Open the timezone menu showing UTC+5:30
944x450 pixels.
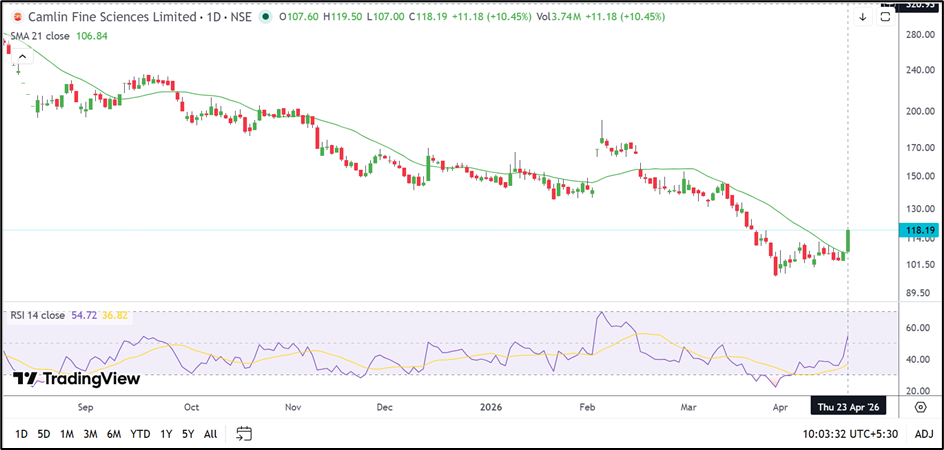coord(850,433)
